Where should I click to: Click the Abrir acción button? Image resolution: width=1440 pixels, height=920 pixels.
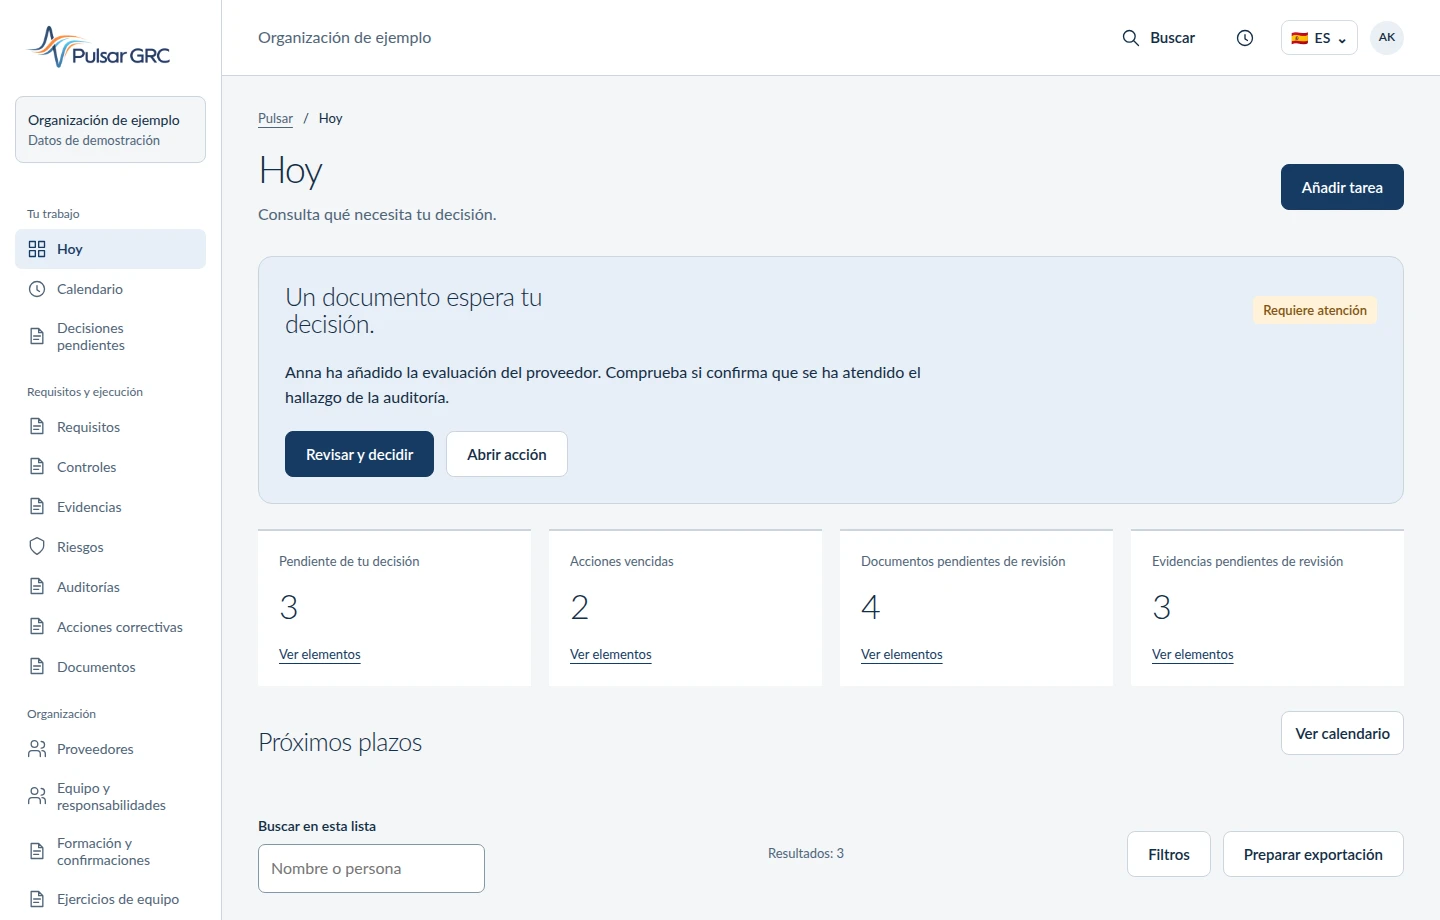507,454
